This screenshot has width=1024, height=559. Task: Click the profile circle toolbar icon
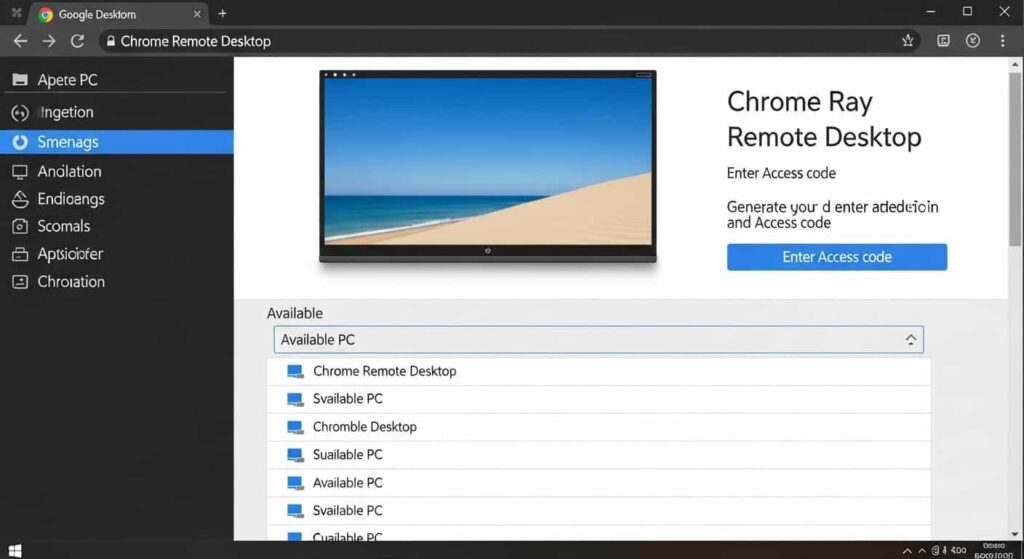tap(973, 40)
